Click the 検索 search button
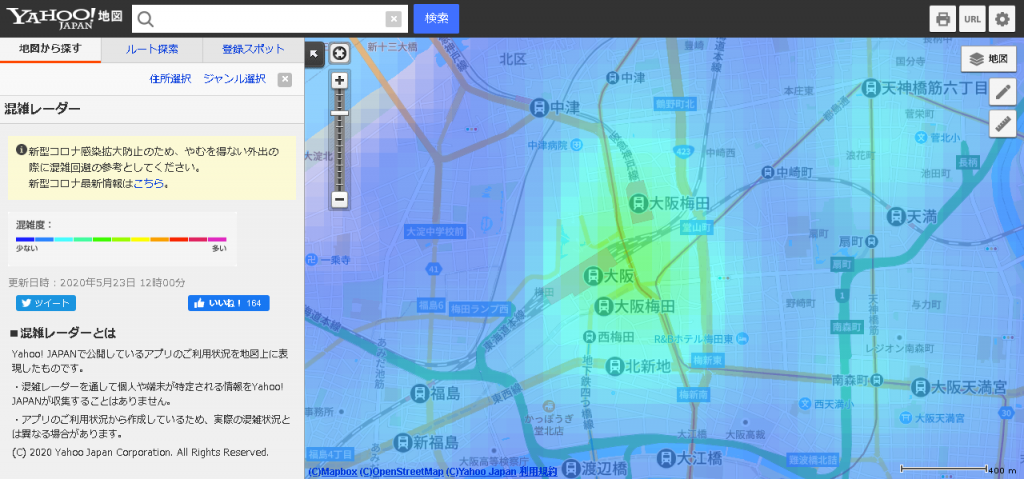 point(436,18)
